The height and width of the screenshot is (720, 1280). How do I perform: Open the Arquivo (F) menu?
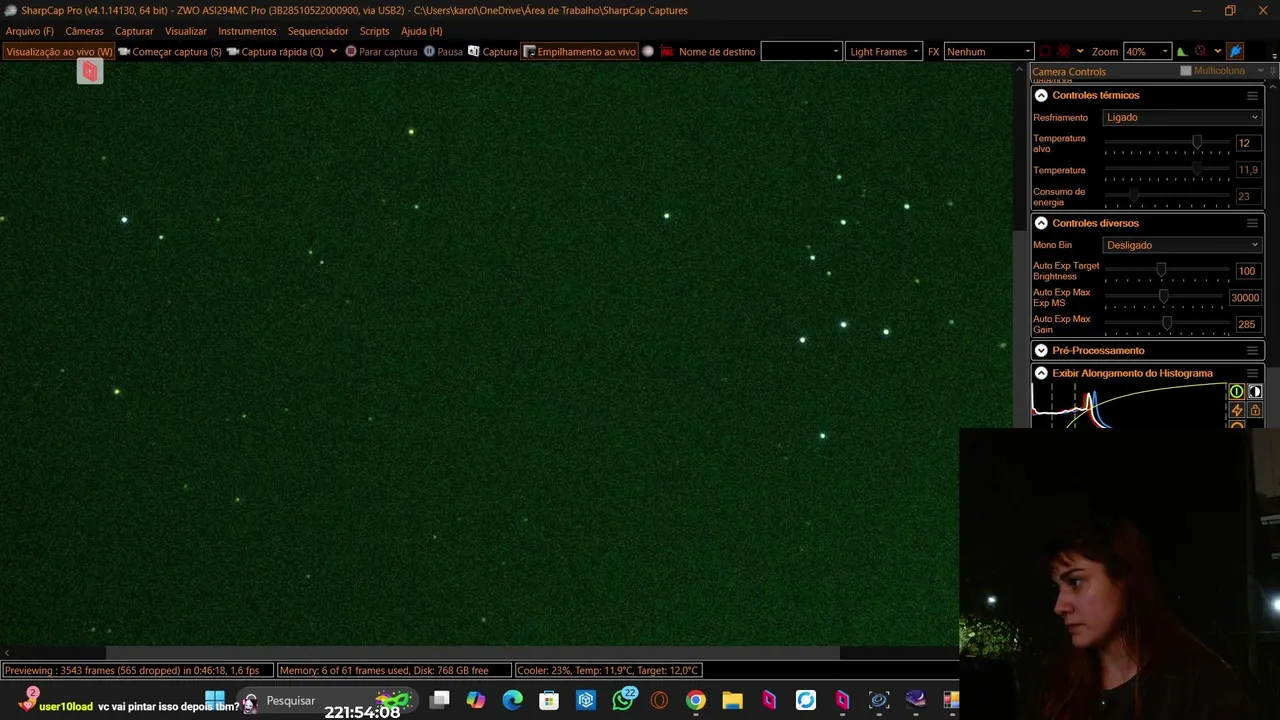coord(30,31)
